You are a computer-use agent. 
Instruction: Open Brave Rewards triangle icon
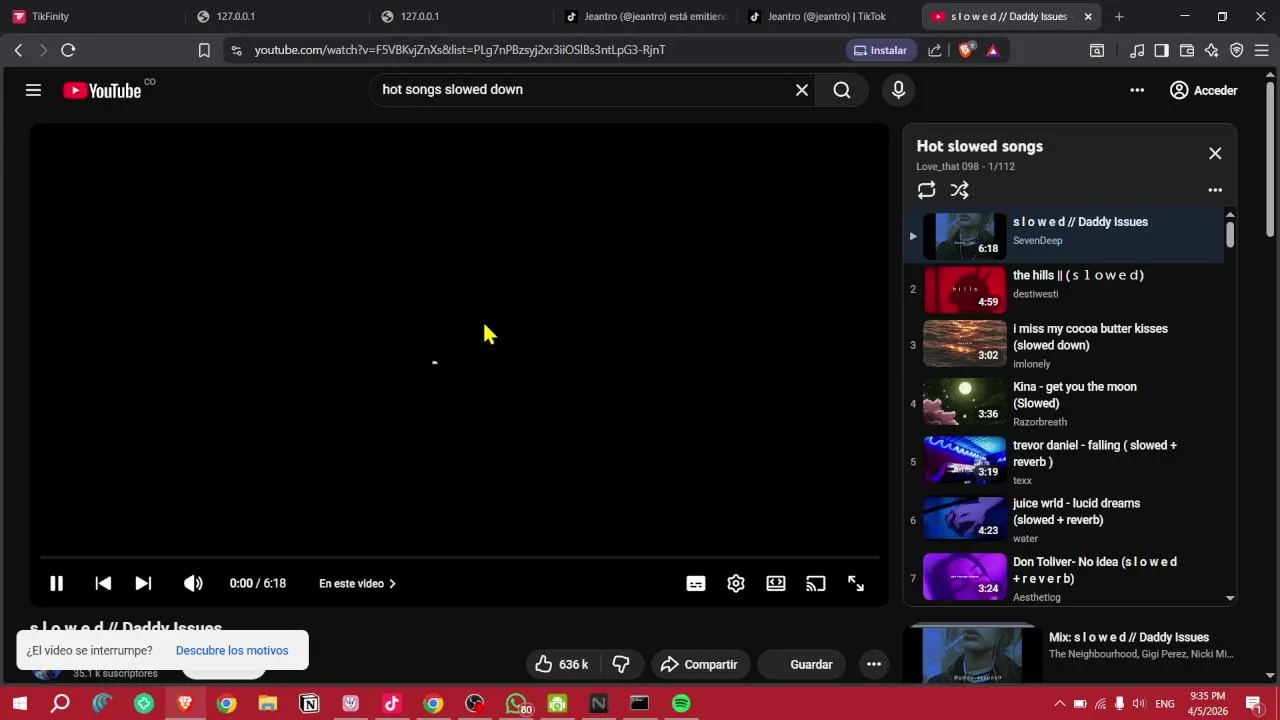pyautogui.click(x=992, y=50)
